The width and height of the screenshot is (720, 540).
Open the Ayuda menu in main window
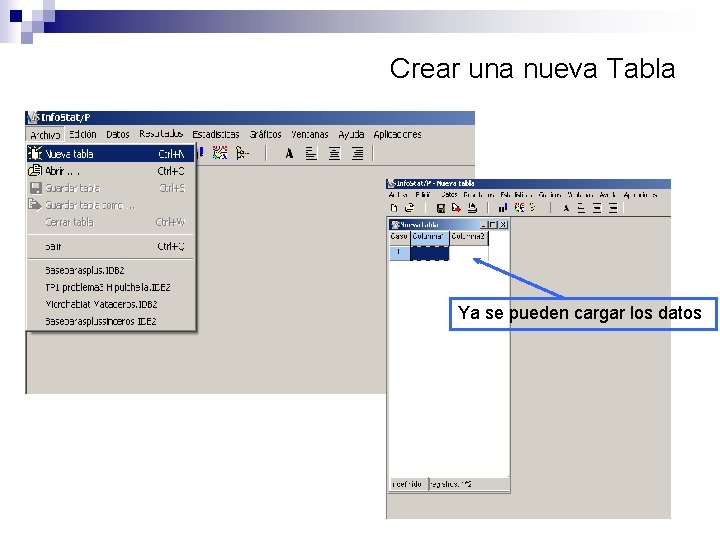pyautogui.click(x=351, y=135)
